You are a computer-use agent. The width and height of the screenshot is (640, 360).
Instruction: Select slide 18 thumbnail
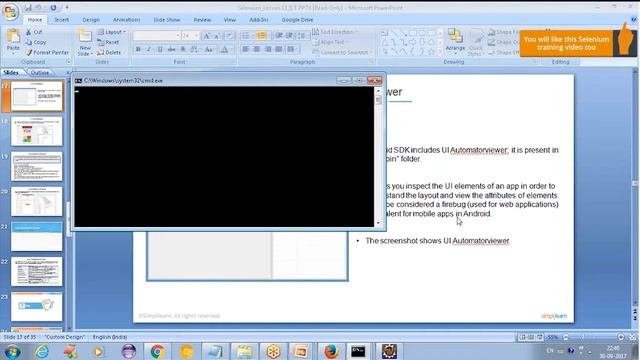(36, 131)
